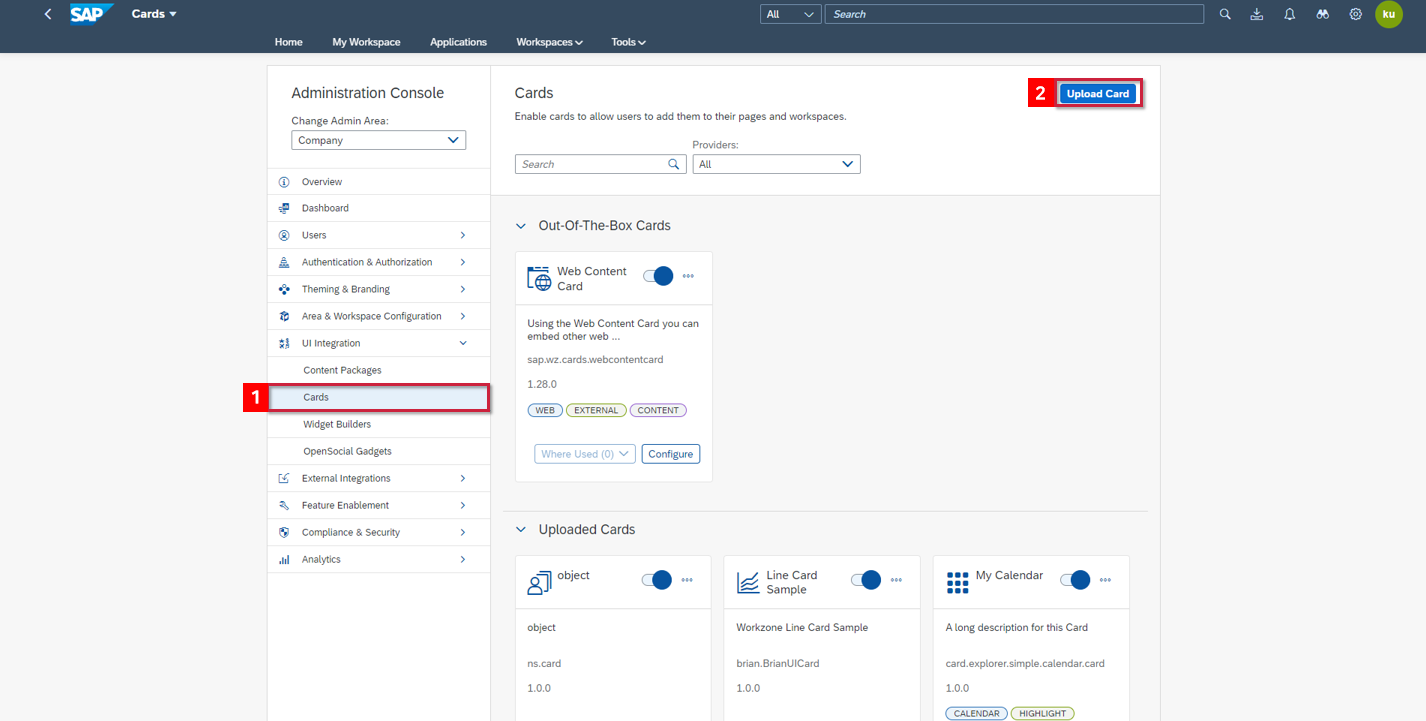
Task: Open the Applications menu item
Action: (x=458, y=42)
